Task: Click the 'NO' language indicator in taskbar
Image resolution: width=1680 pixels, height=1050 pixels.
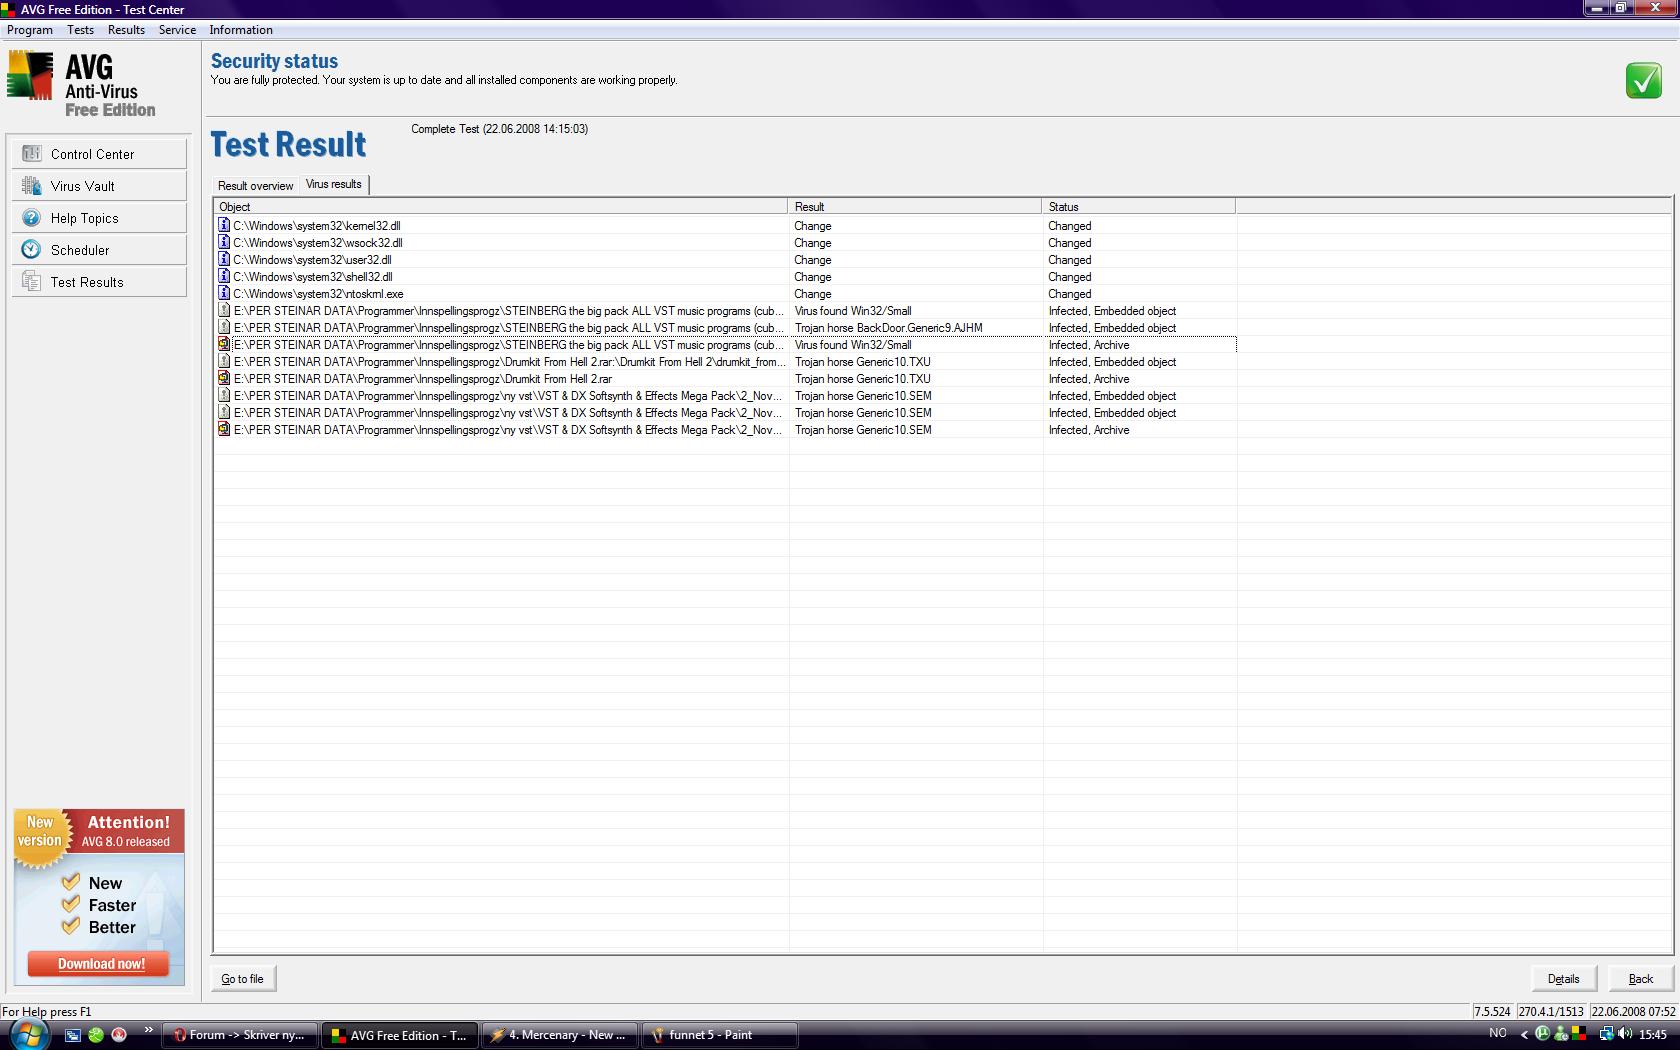Action: (x=1498, y=1033)
